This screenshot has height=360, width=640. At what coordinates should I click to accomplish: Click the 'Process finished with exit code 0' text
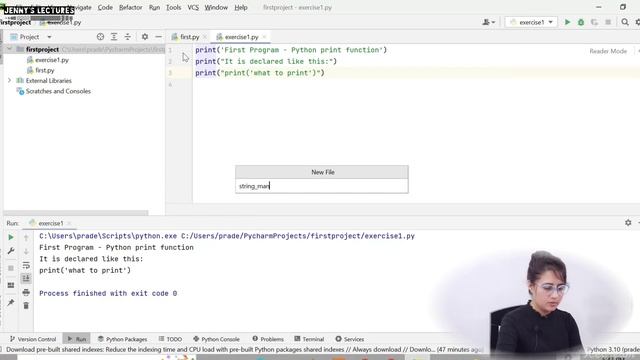point(108,293)
